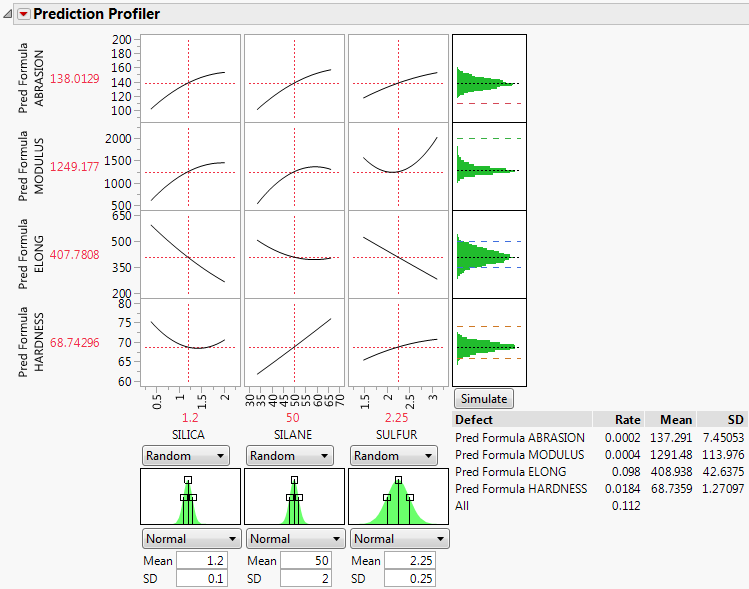Image resolution: width=749 pixels, height=589 pixels.
Task: Open the SILANE Random dropdown
Action: click(290, 455)
